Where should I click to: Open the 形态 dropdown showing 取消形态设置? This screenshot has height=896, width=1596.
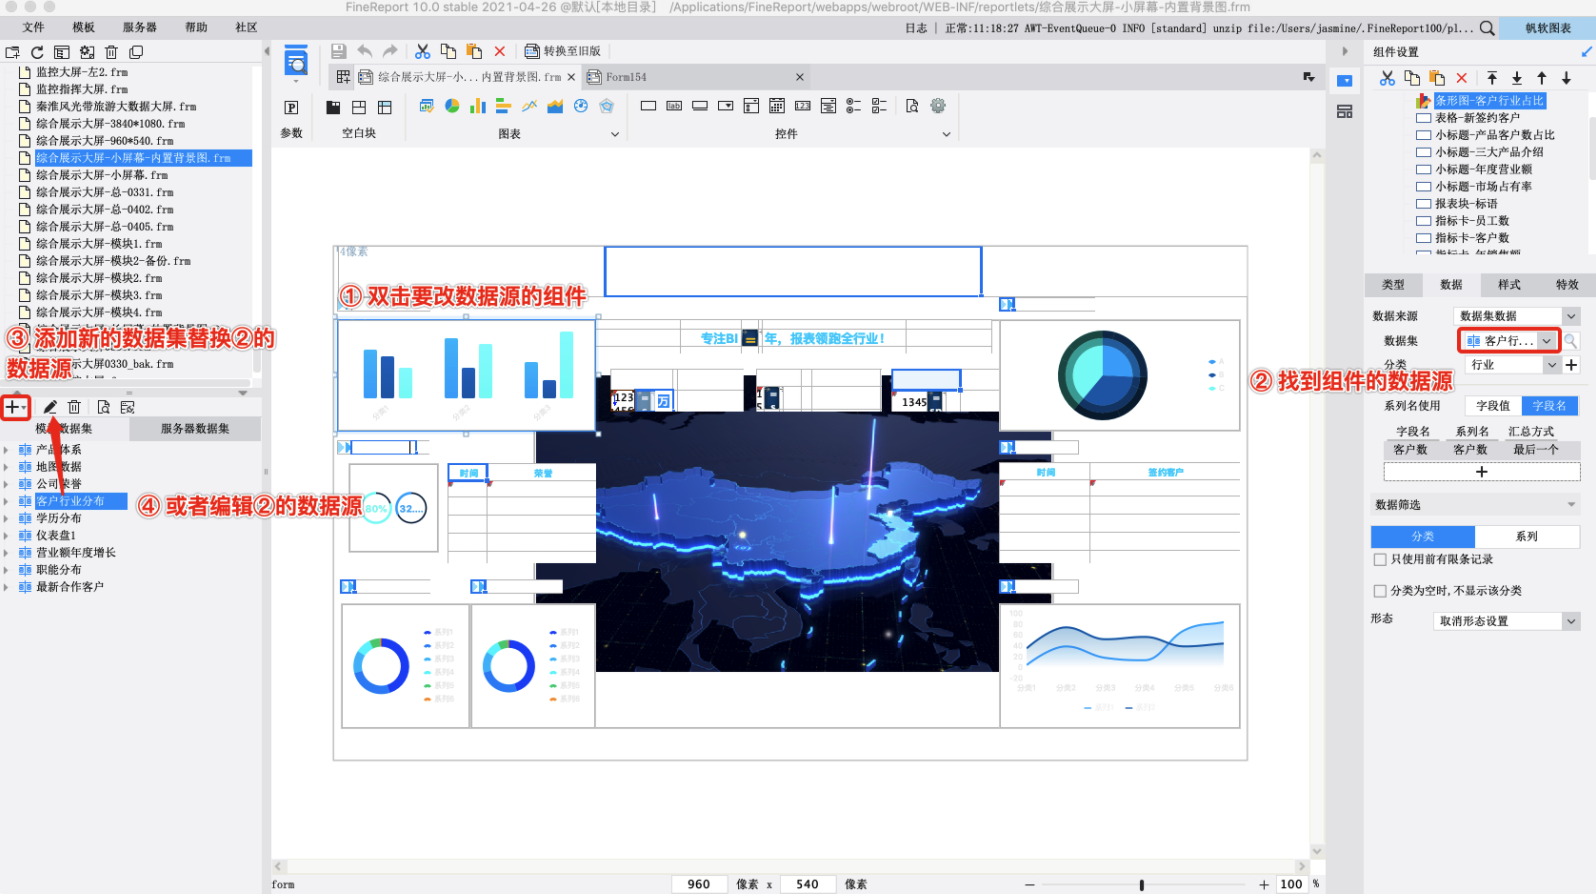[x=1506, y=621]
